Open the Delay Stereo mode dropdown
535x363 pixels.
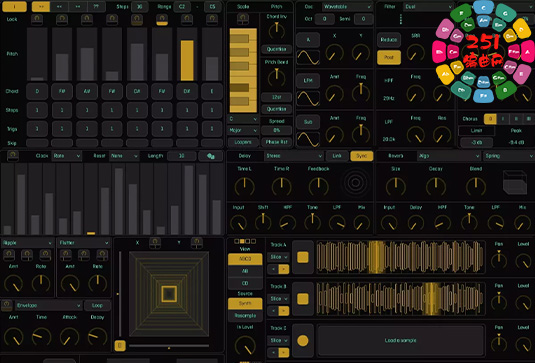click(294, 156)
